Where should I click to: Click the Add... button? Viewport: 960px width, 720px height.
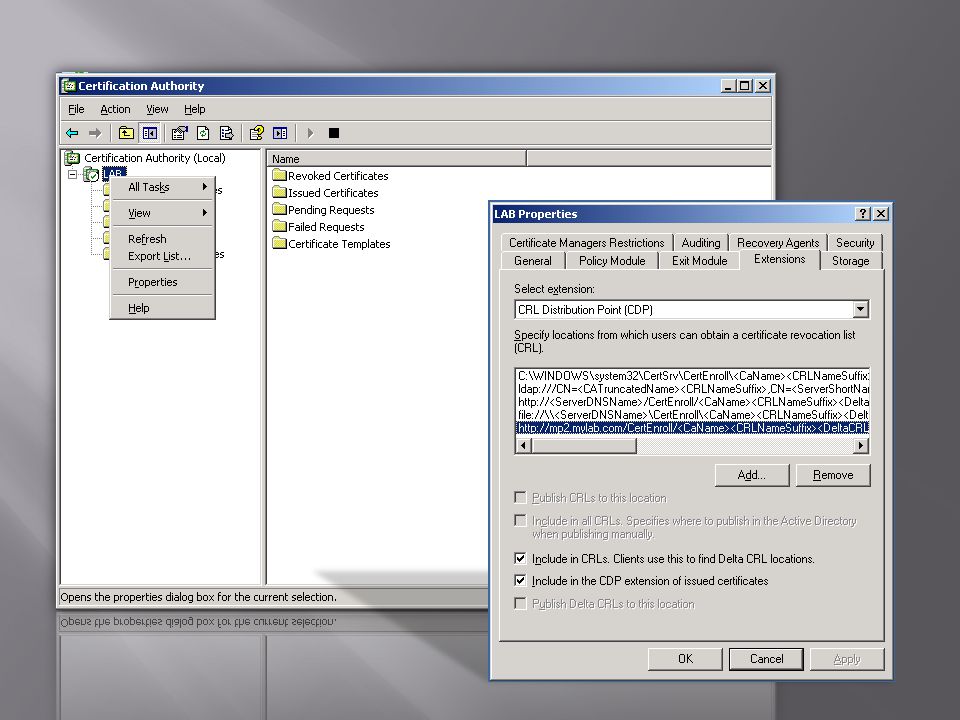[x=751, y=475]
